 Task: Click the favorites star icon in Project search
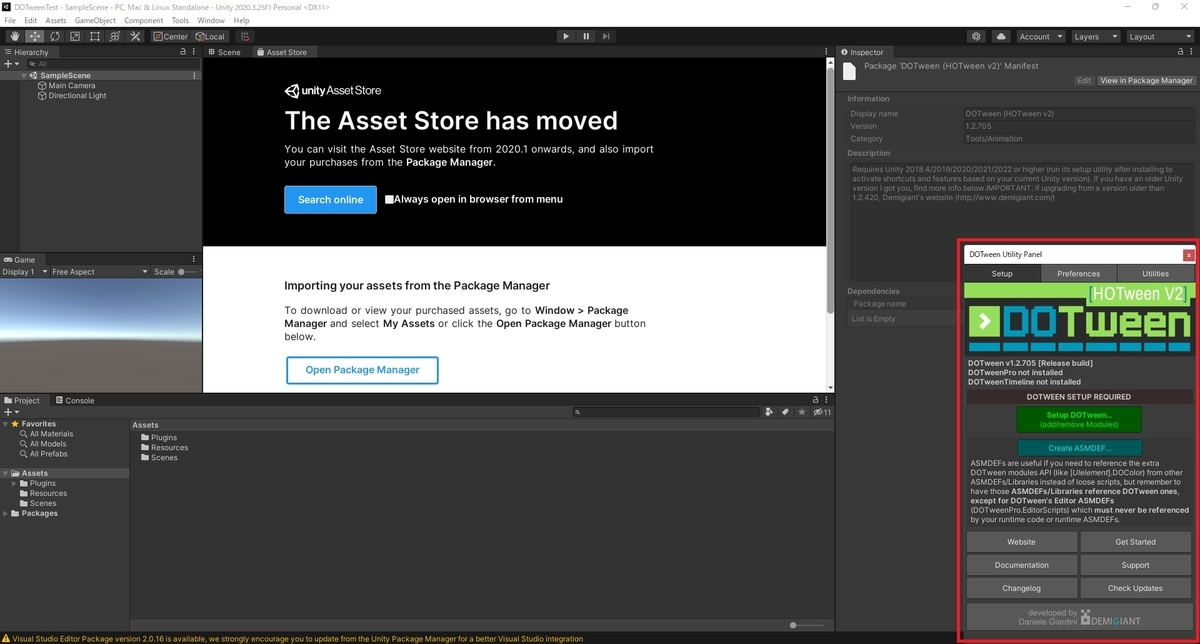point(801,412)
